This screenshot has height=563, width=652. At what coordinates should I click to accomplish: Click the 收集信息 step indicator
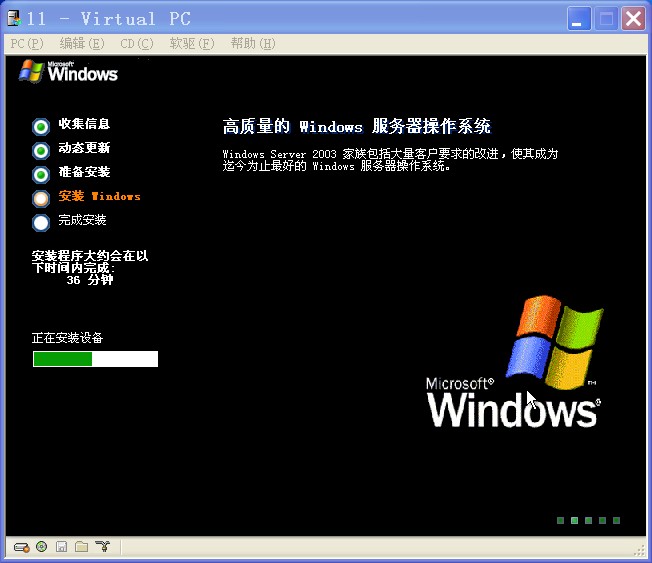[x=41, y=126]
